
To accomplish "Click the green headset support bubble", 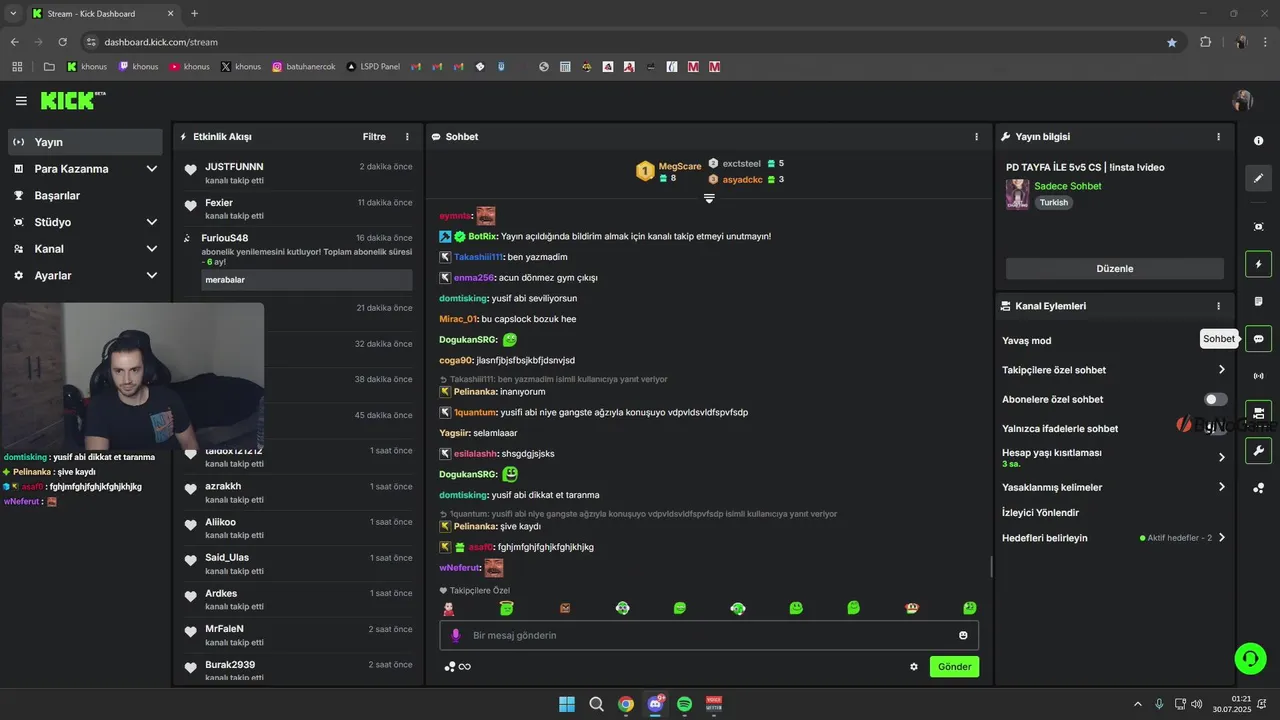I will coord(1250,658).
